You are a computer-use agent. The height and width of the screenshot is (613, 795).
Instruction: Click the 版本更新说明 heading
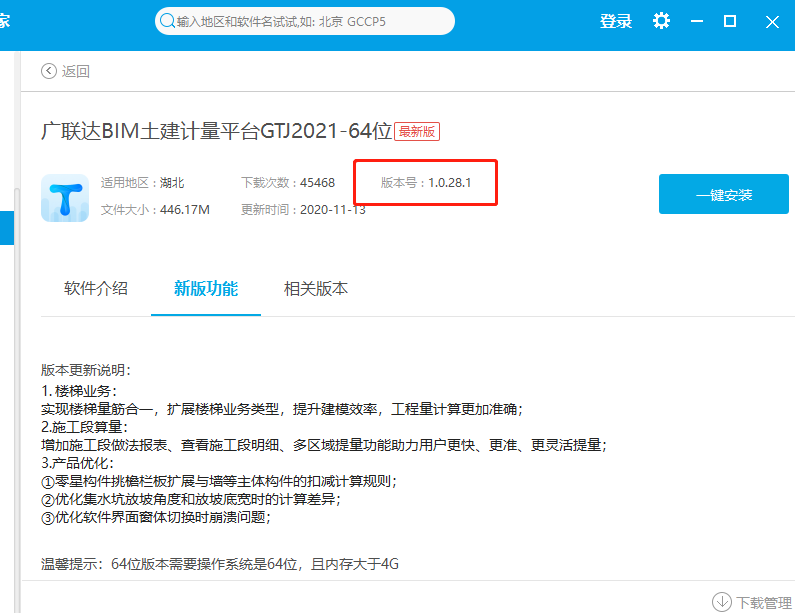pos(86,370)
